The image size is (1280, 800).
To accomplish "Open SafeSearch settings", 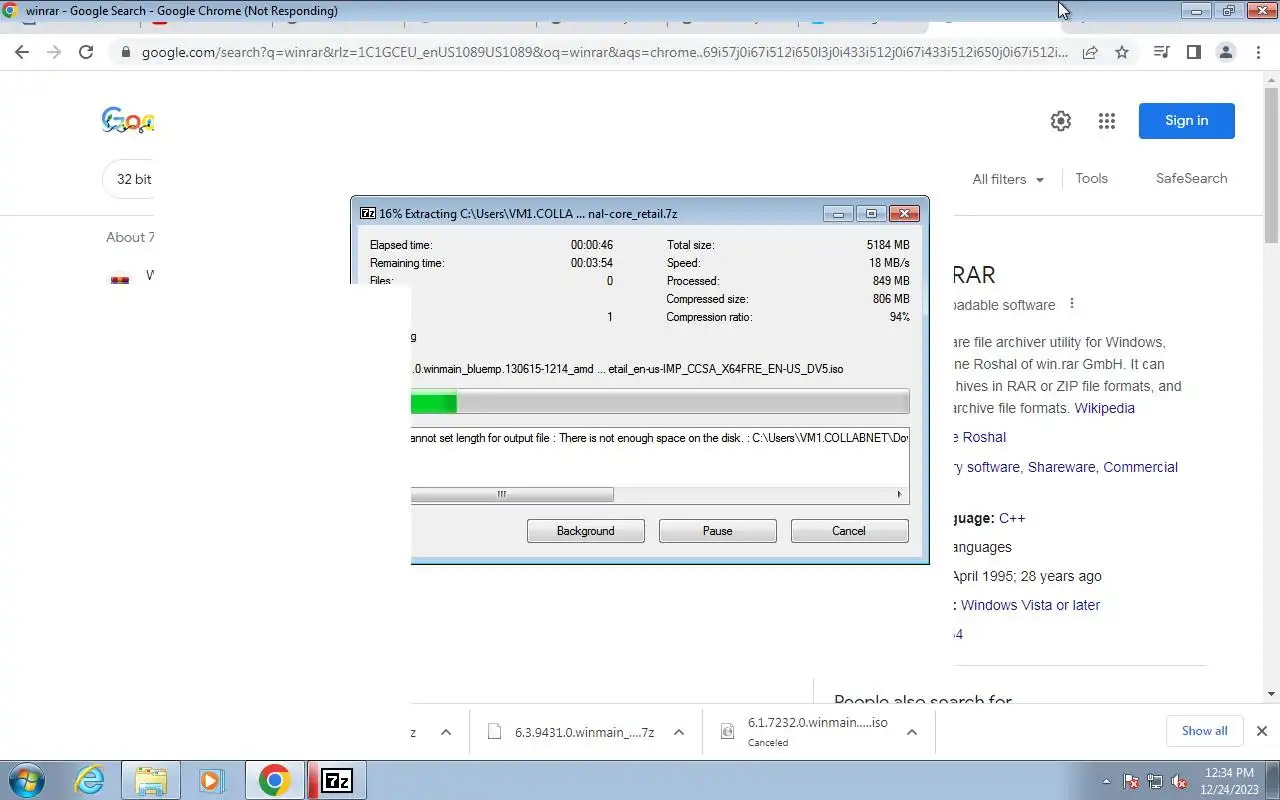I will pos(1191,178).
